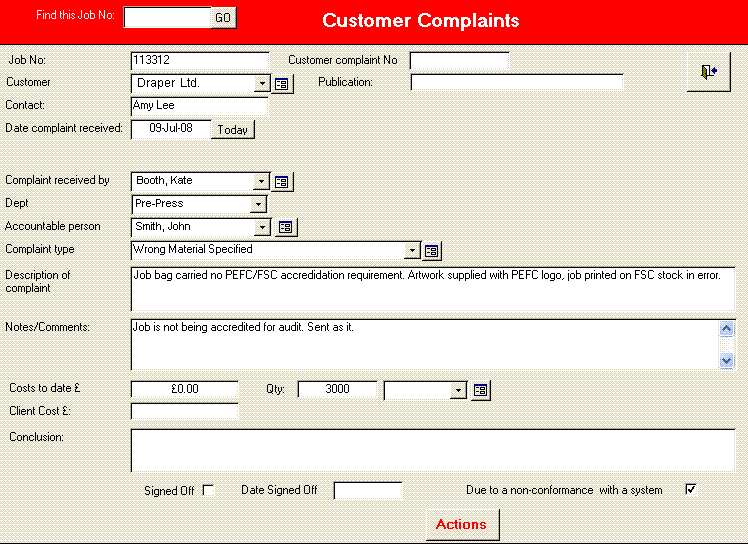Click the exit door icon button
The height and width of the screenshot is (544, 748).
(708, 72)
